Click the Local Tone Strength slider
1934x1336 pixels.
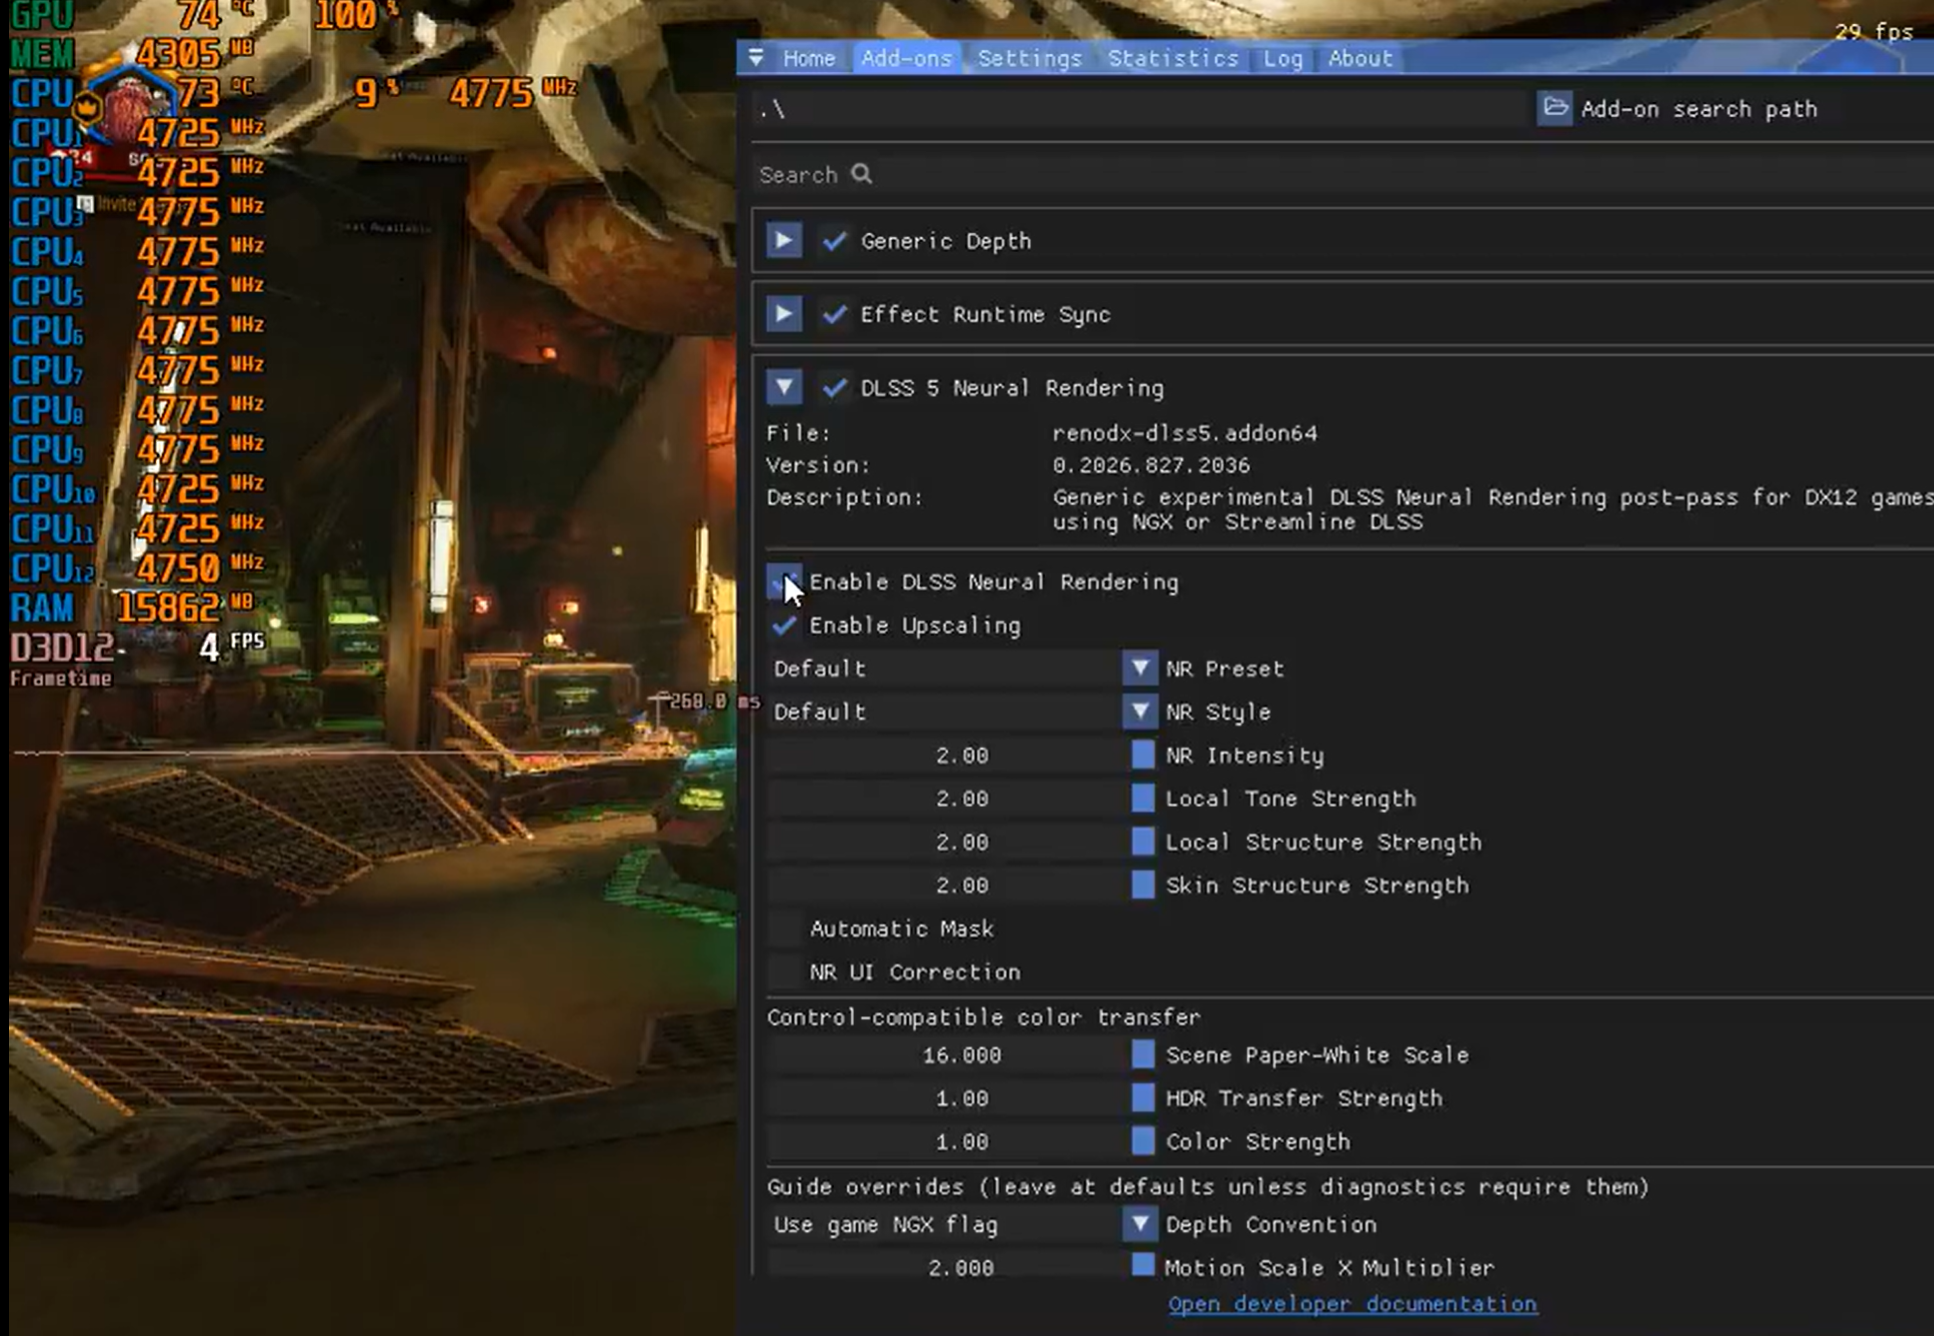962,798
